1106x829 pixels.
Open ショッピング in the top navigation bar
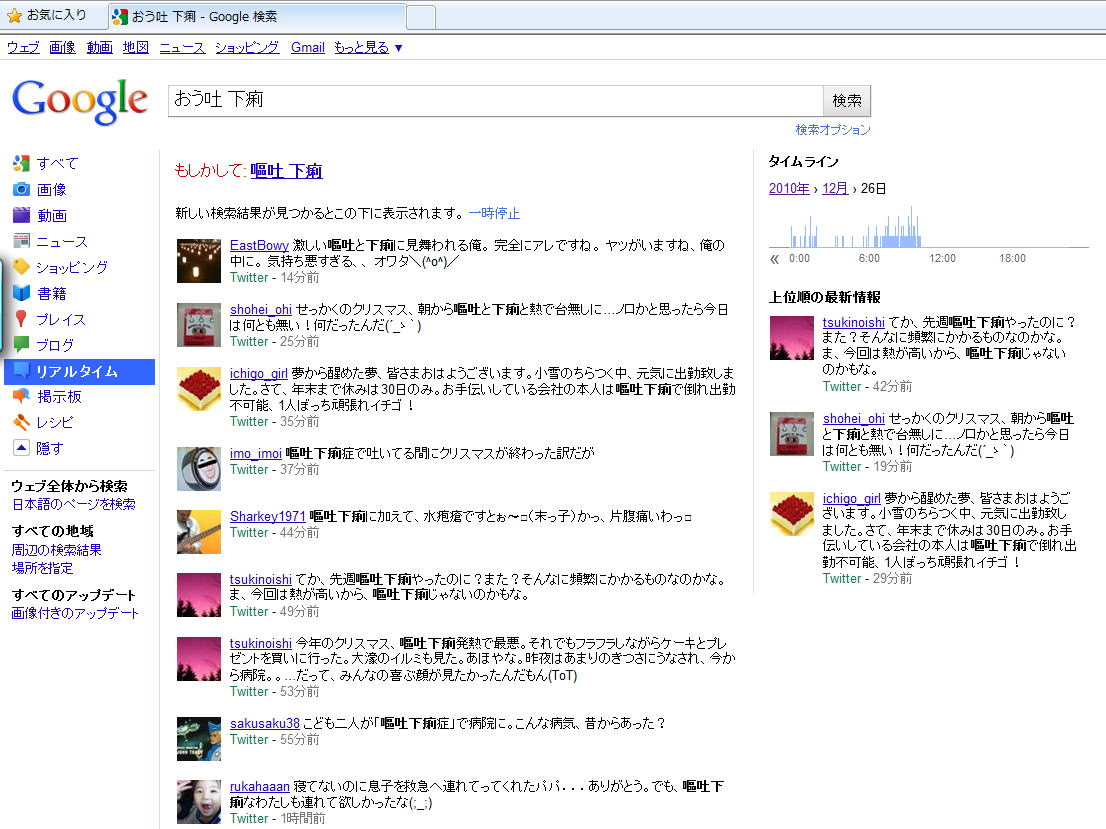pos(247,47)
